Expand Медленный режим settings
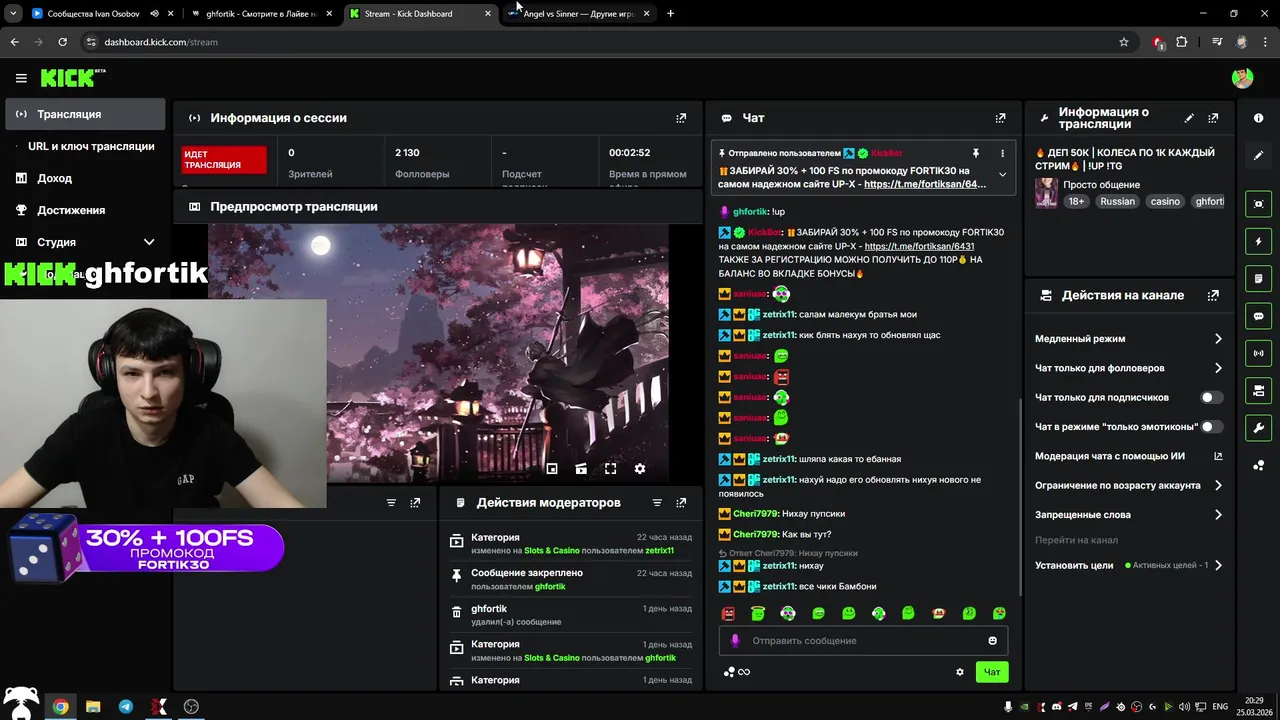 1218,339
